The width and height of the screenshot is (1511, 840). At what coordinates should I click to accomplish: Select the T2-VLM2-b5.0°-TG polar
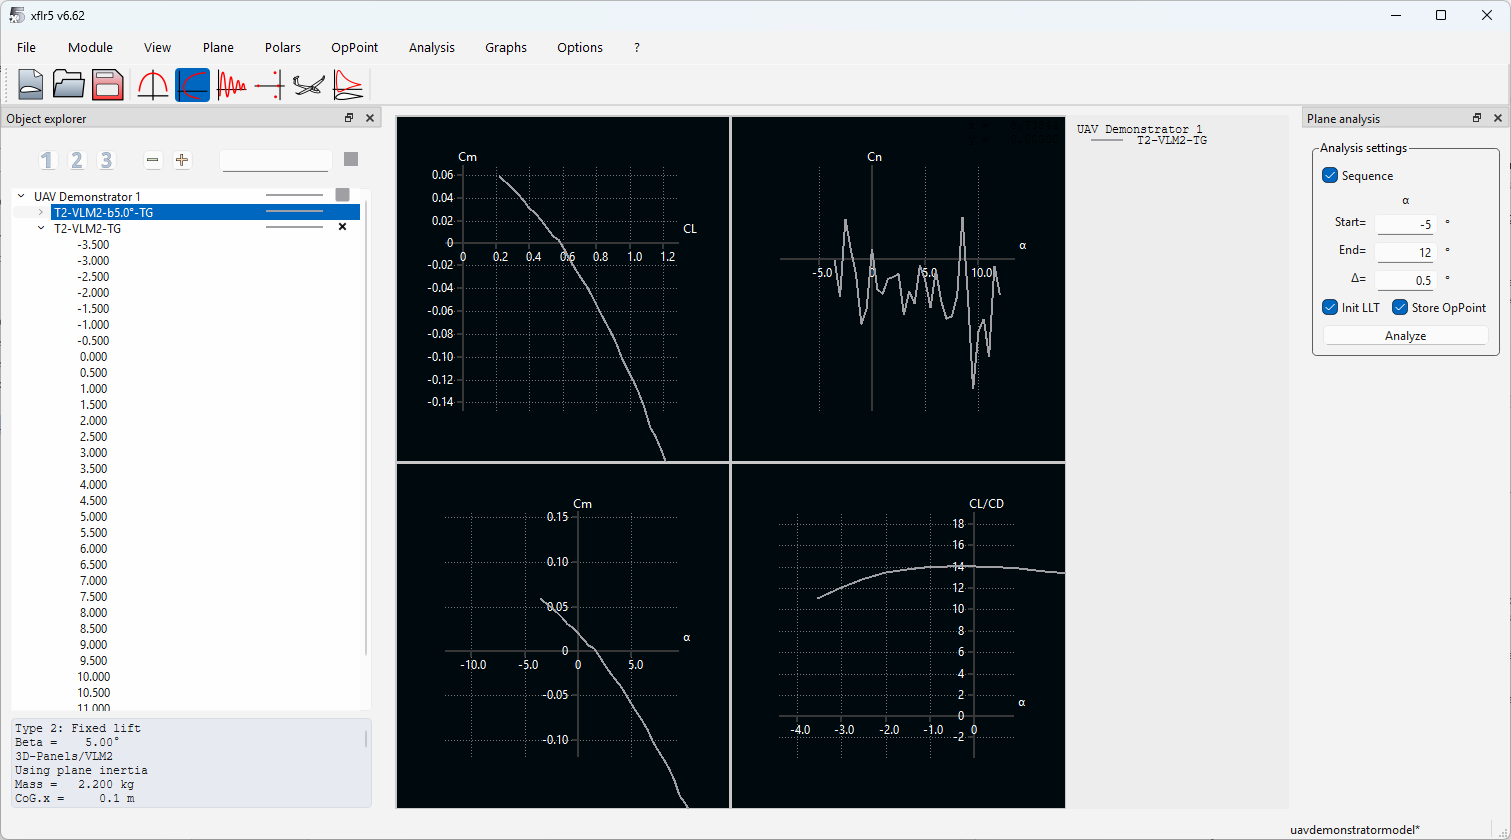click(x=104, y=212)
